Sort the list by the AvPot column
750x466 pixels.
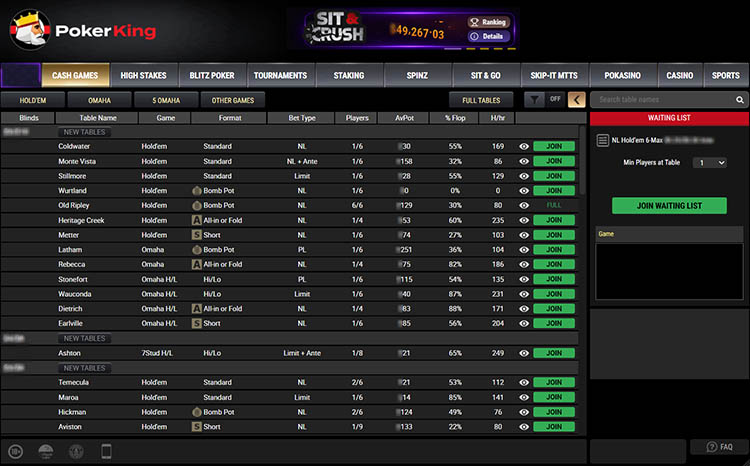coord(404,118)
